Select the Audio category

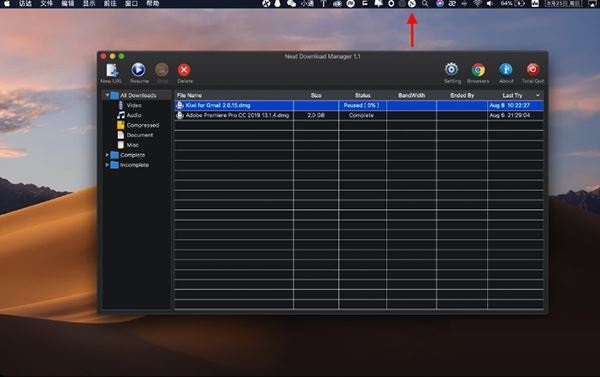click(x=134, y=115)
